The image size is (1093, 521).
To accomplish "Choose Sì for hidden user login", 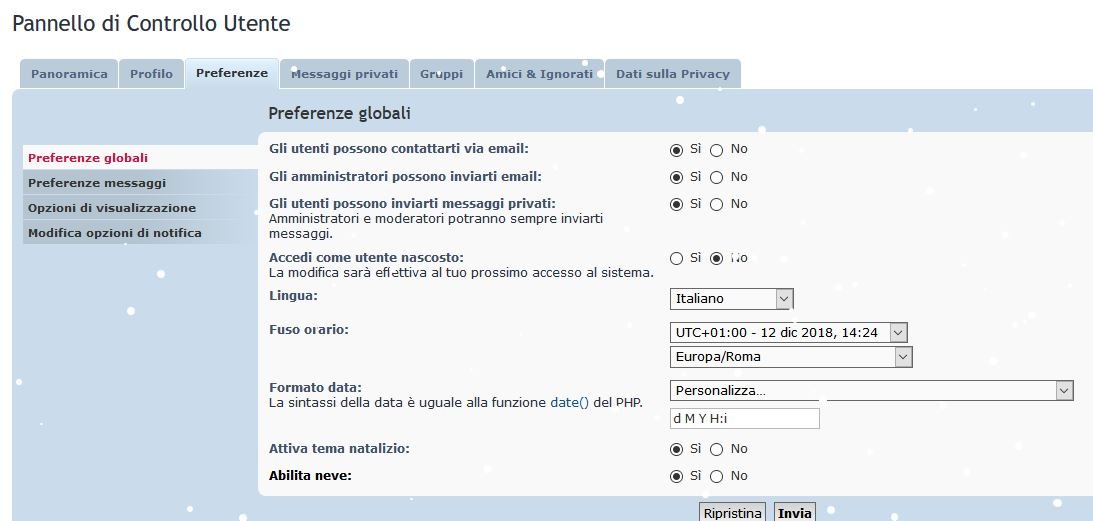I will (677, 258).
